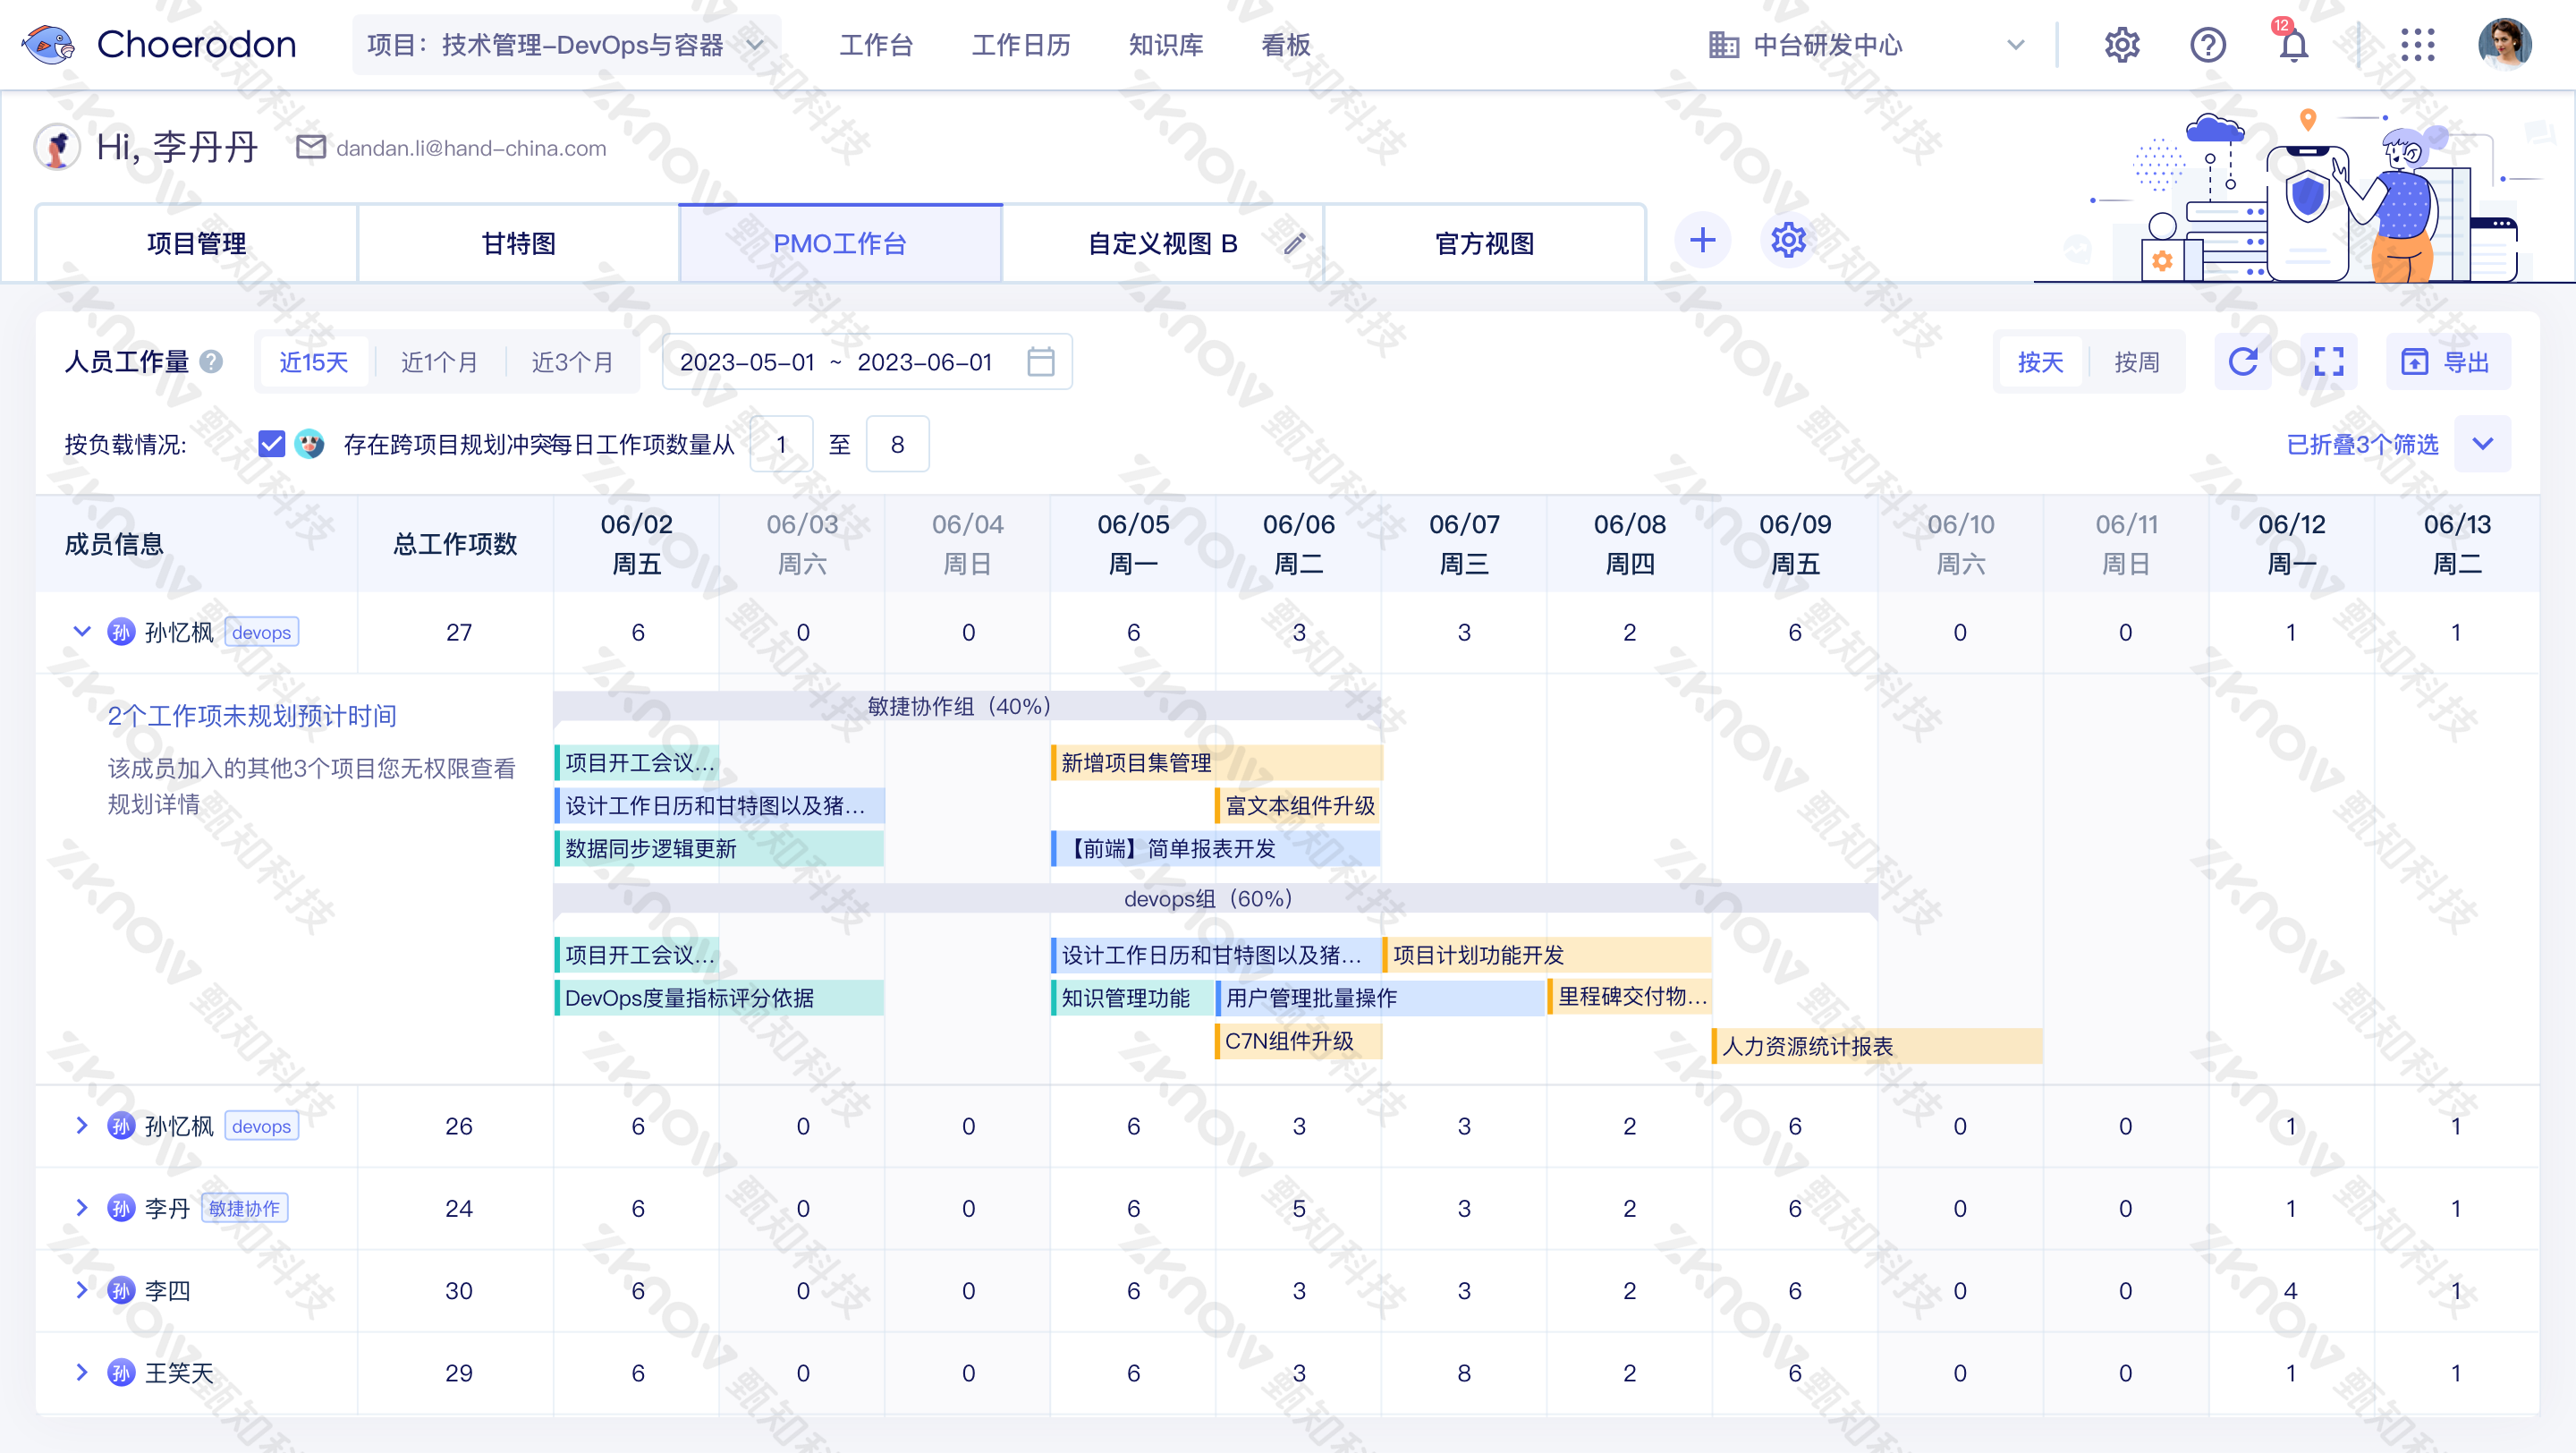Image resolution: width=2576 pixels, height=1453 pixels.
Task: Select the 近1个月 range option
Action: [439, 362]
